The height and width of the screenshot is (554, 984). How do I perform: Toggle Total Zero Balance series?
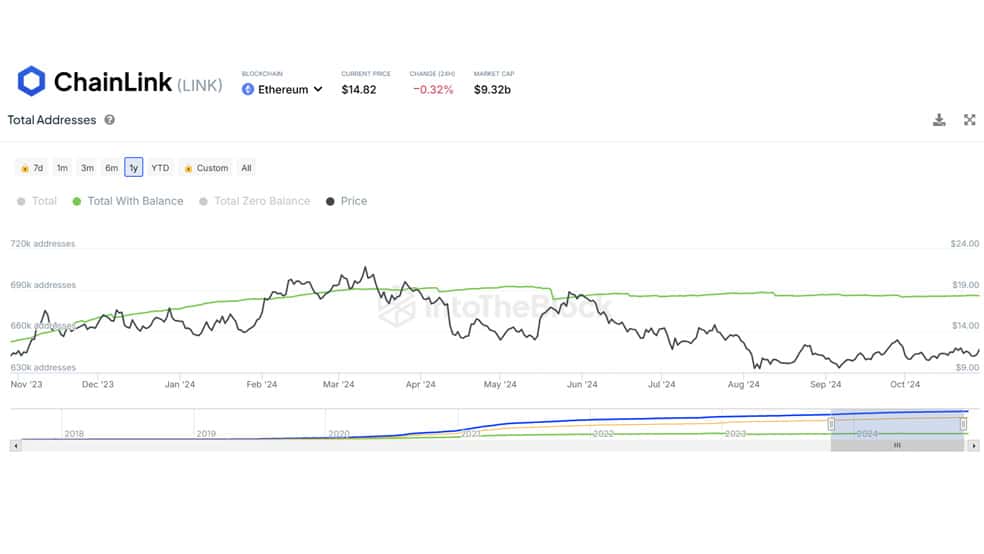coord(255,201)
